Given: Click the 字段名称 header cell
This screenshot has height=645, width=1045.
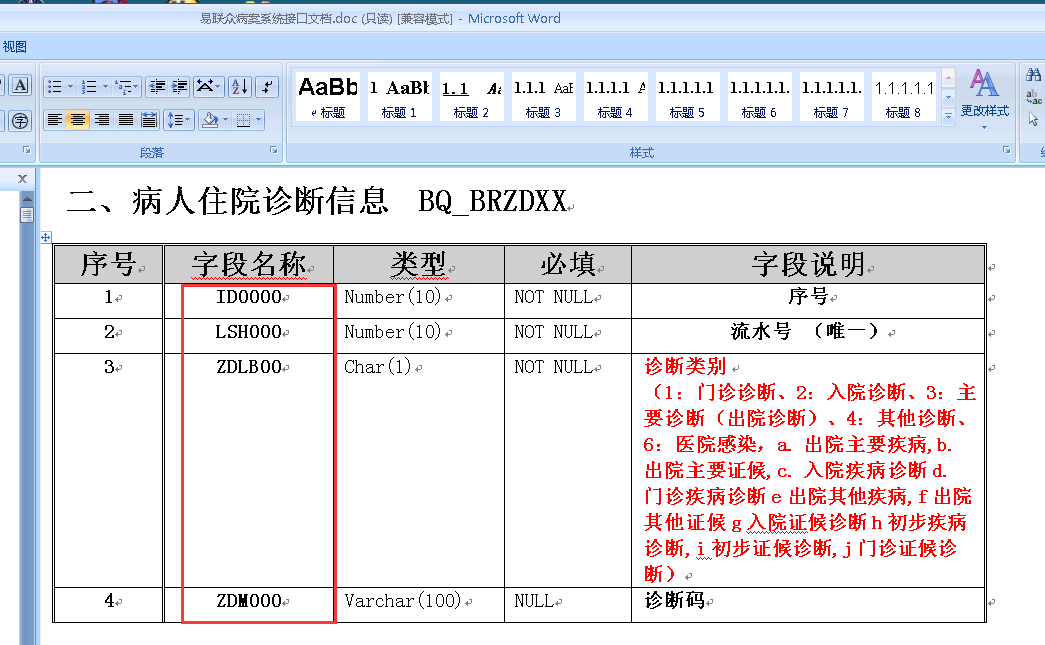Looking at the screenshot, I should coord(249,265).
